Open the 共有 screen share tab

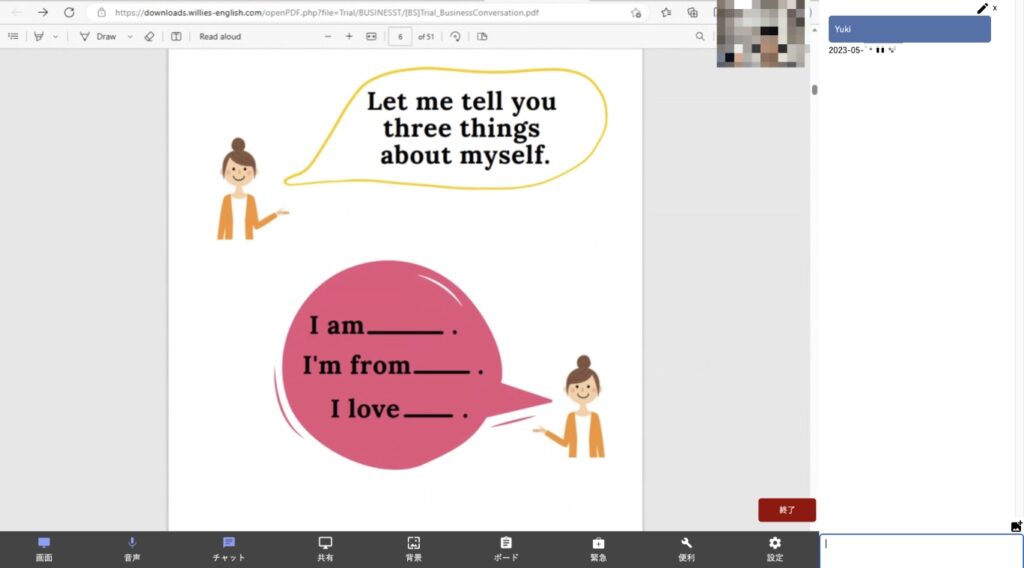[325, 548]
